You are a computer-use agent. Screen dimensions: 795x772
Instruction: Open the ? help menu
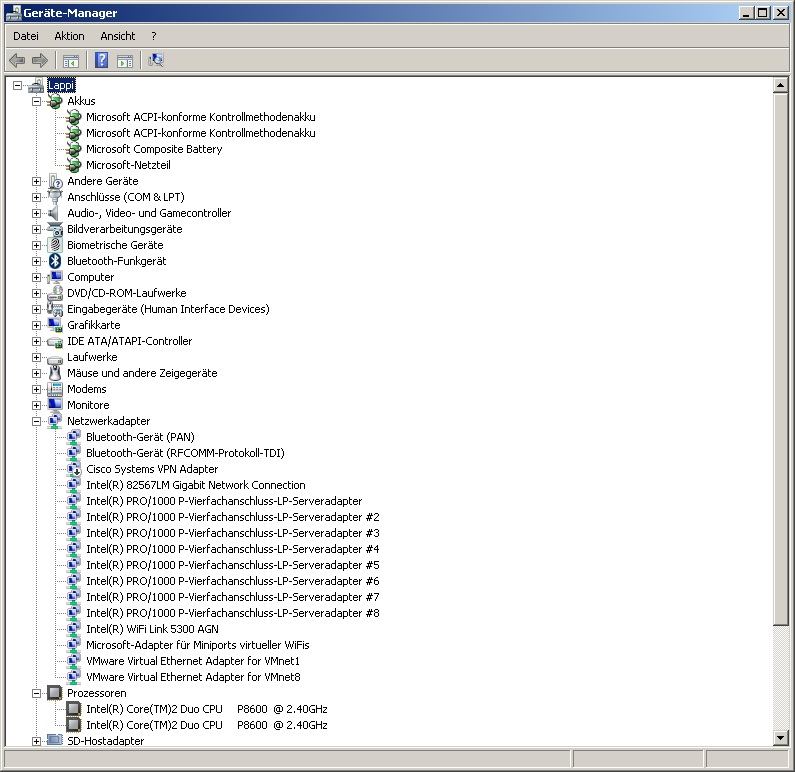pyautogui.click(x=154, y=36)
